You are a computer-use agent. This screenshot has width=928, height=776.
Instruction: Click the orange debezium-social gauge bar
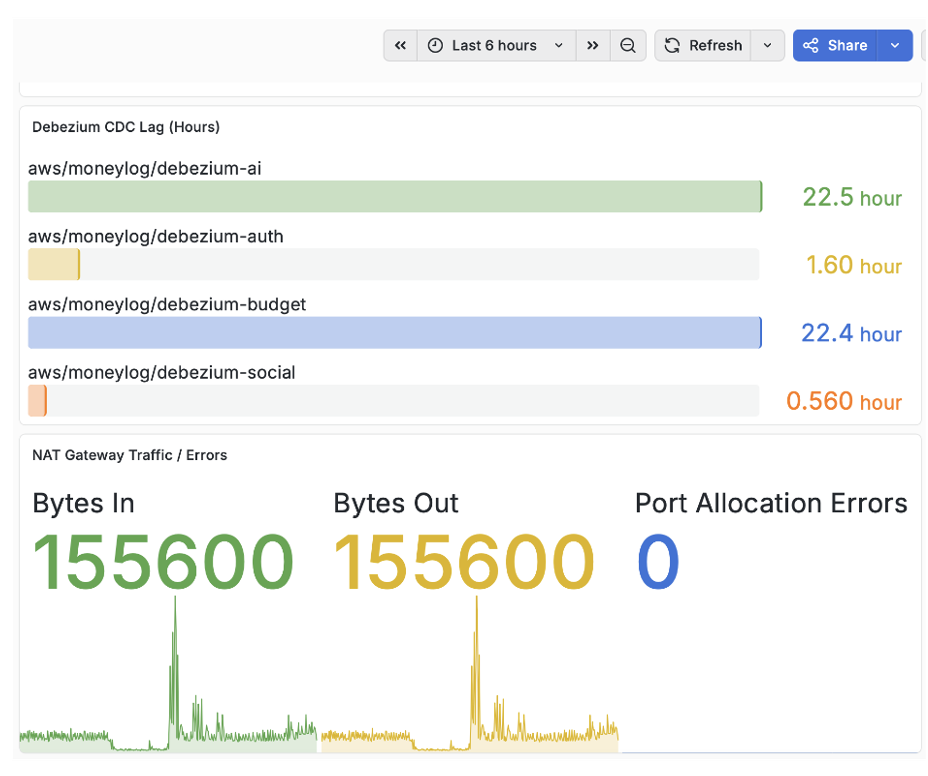click(x=37, y=401)
